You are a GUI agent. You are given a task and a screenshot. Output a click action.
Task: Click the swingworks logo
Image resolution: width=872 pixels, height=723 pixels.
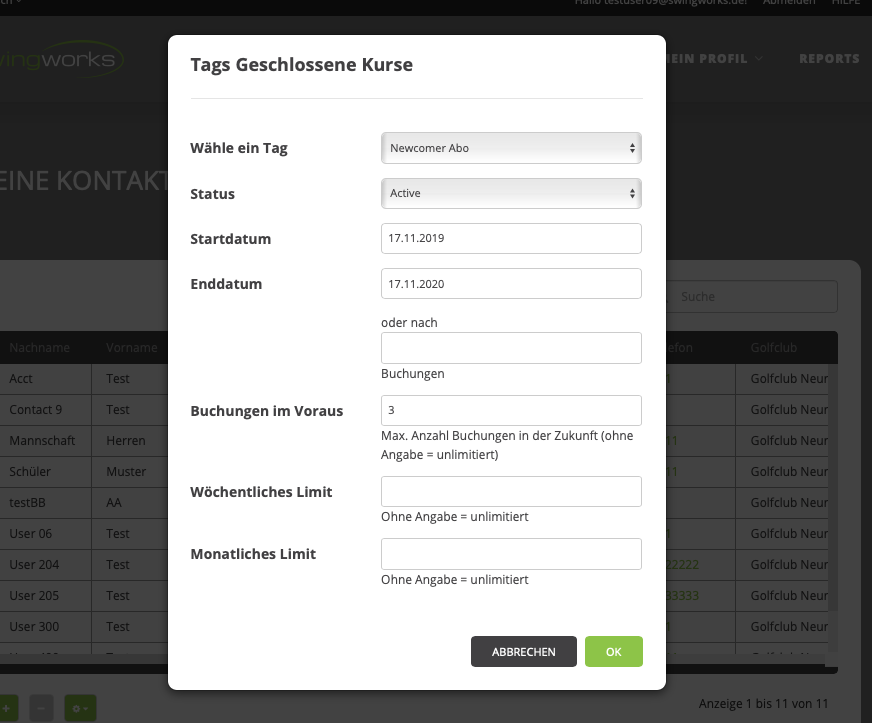pos(62,59)
